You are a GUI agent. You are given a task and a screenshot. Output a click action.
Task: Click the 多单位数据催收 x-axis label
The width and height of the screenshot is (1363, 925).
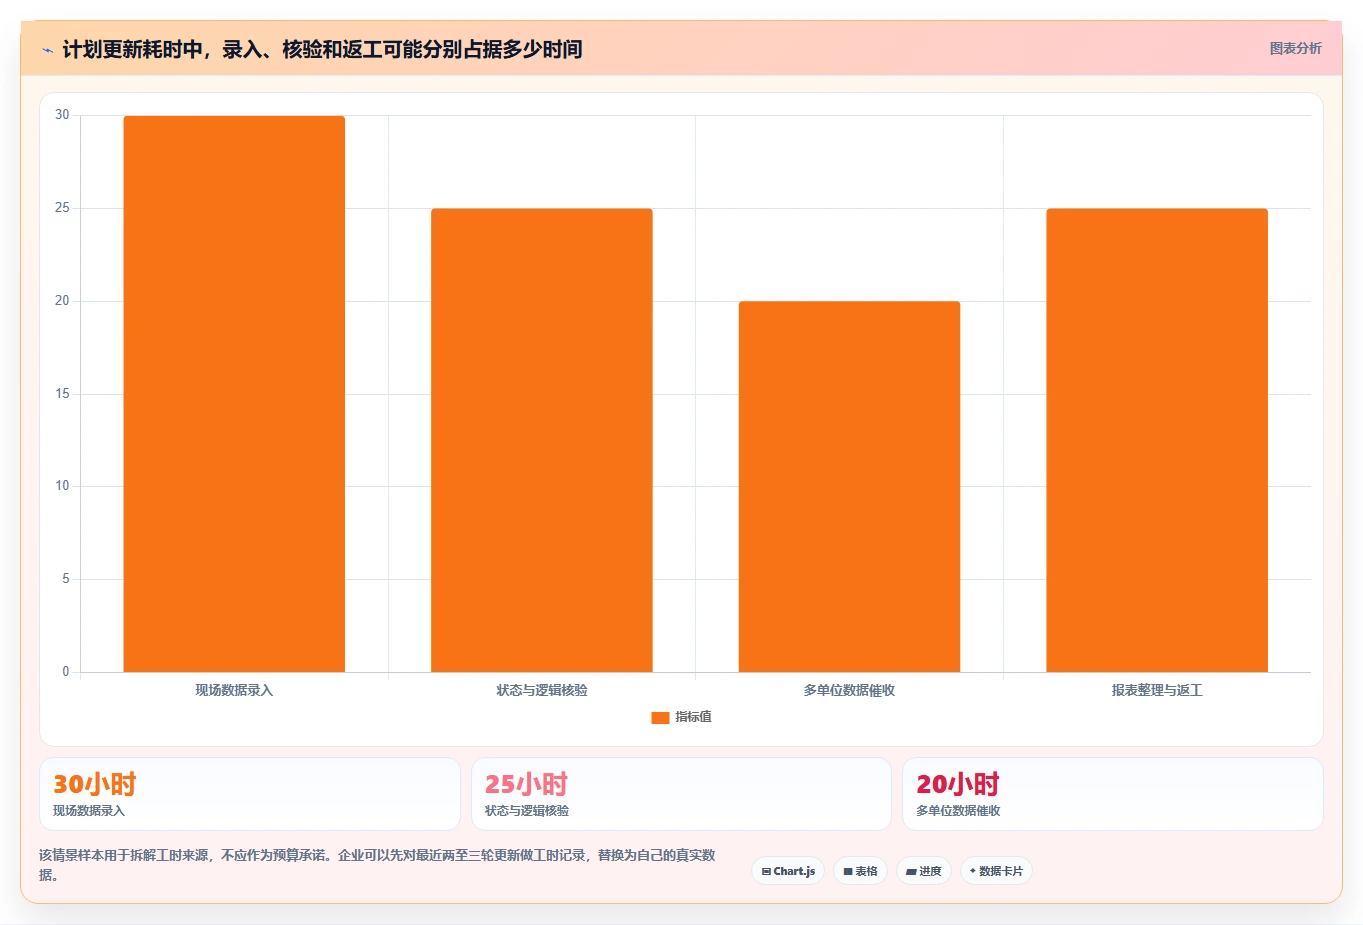coord(849,690)
